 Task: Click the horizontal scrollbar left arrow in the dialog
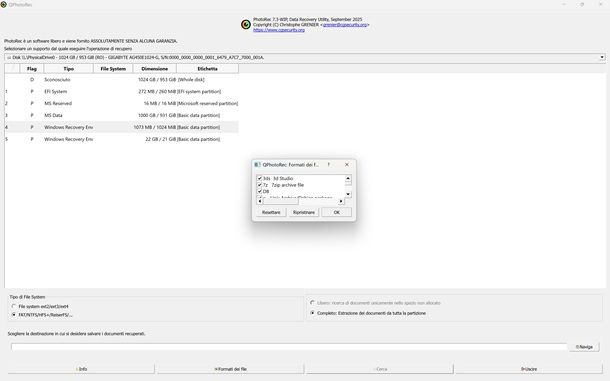pyautogui.click(x=260, y=201)
